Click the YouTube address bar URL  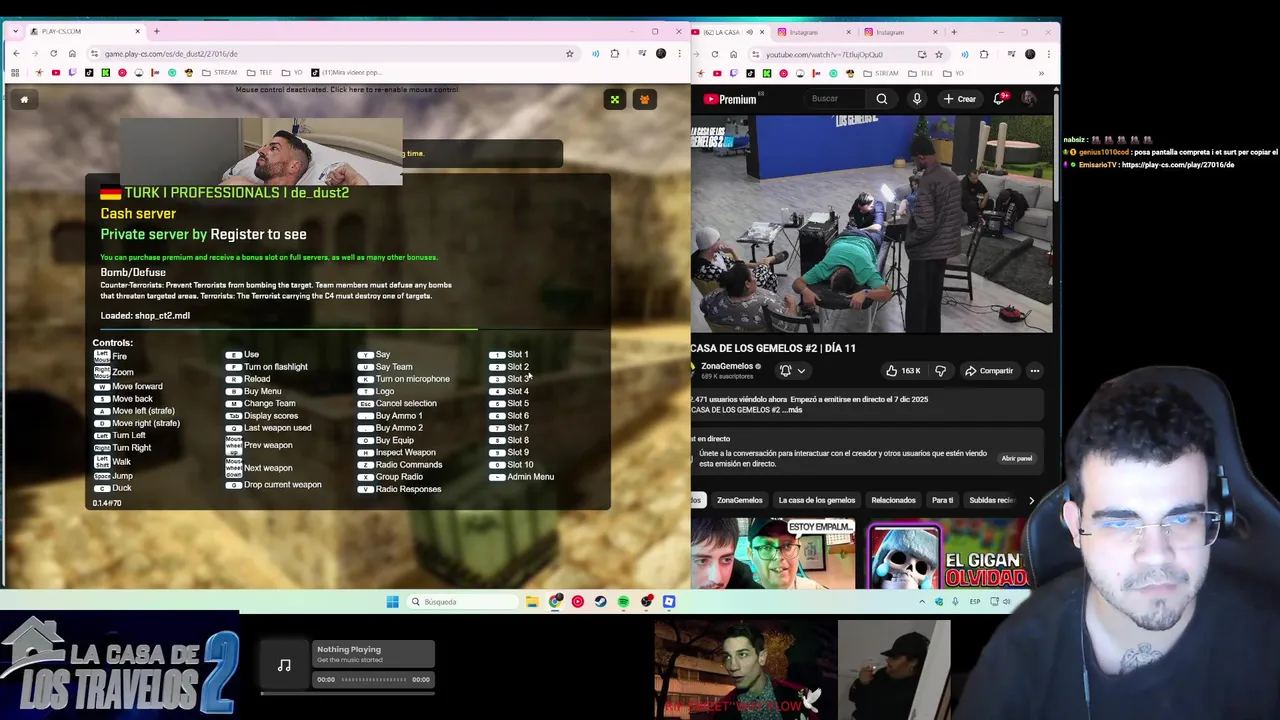(825, 54)
